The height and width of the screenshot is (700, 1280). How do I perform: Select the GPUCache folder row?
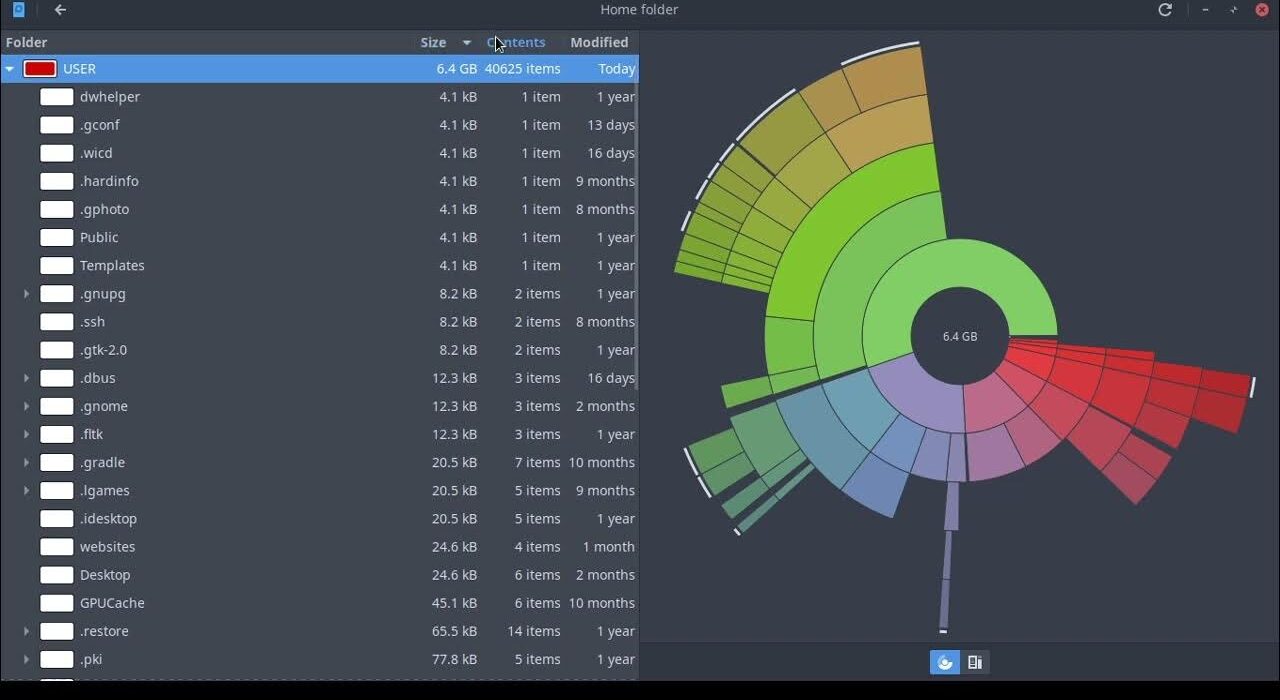[112, 603]
